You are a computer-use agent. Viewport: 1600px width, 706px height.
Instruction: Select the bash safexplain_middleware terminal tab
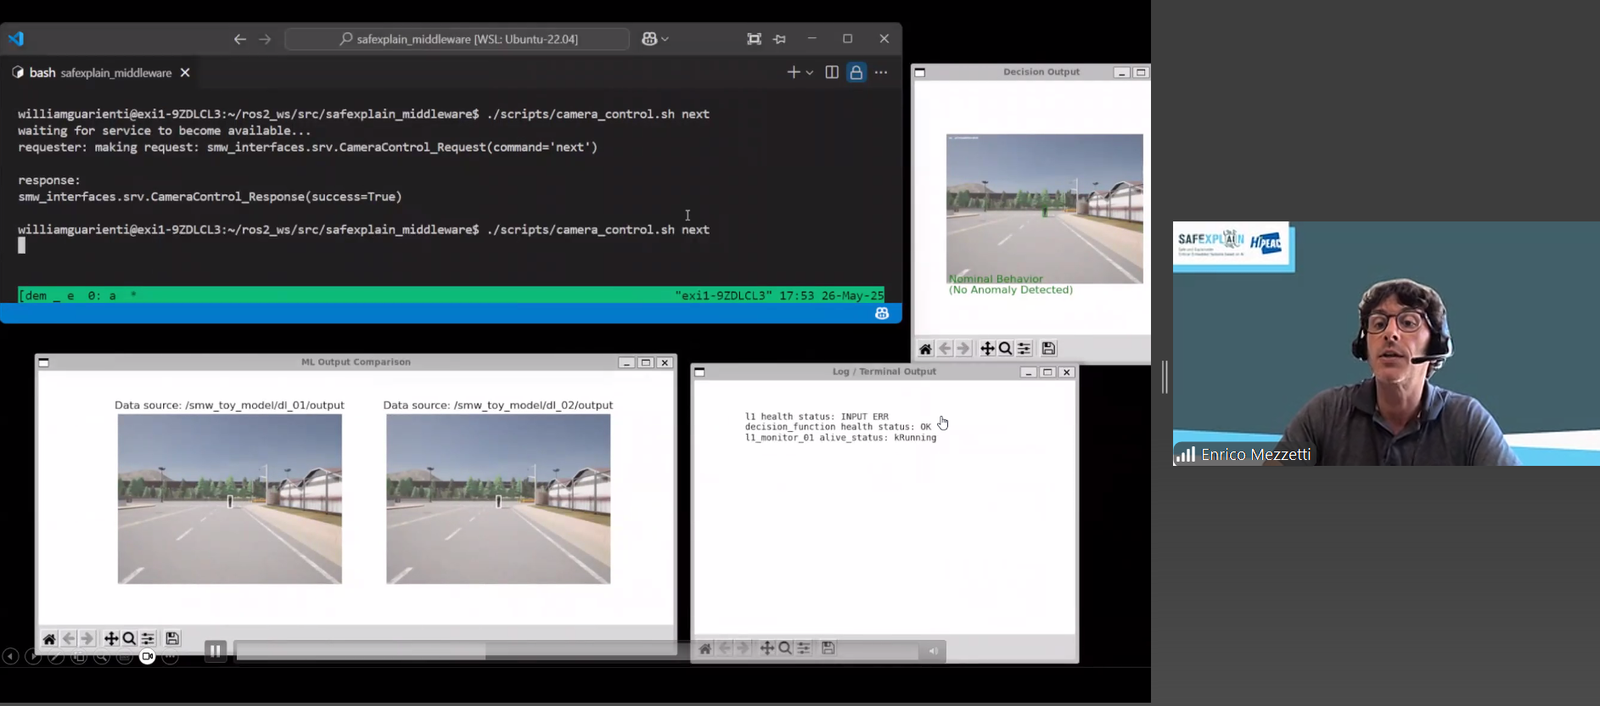(92, 72)
